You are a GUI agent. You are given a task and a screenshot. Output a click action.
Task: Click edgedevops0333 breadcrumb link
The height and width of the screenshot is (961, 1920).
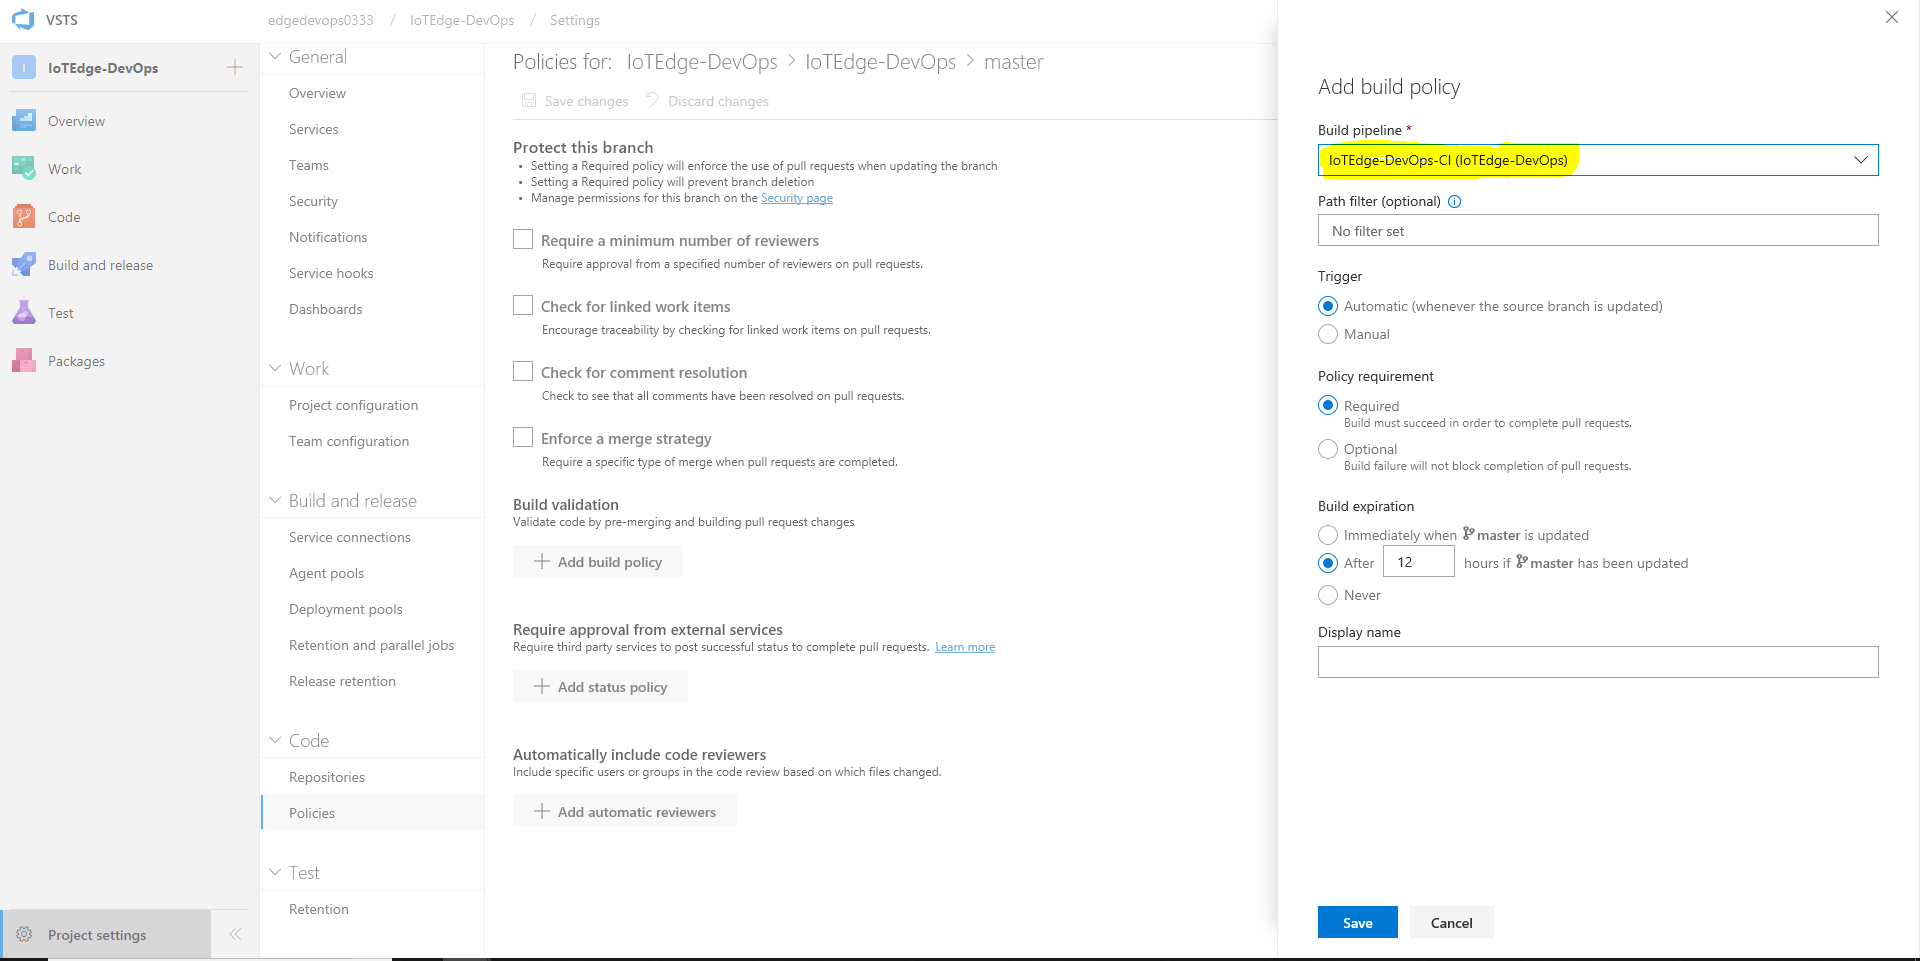point(320,20)
